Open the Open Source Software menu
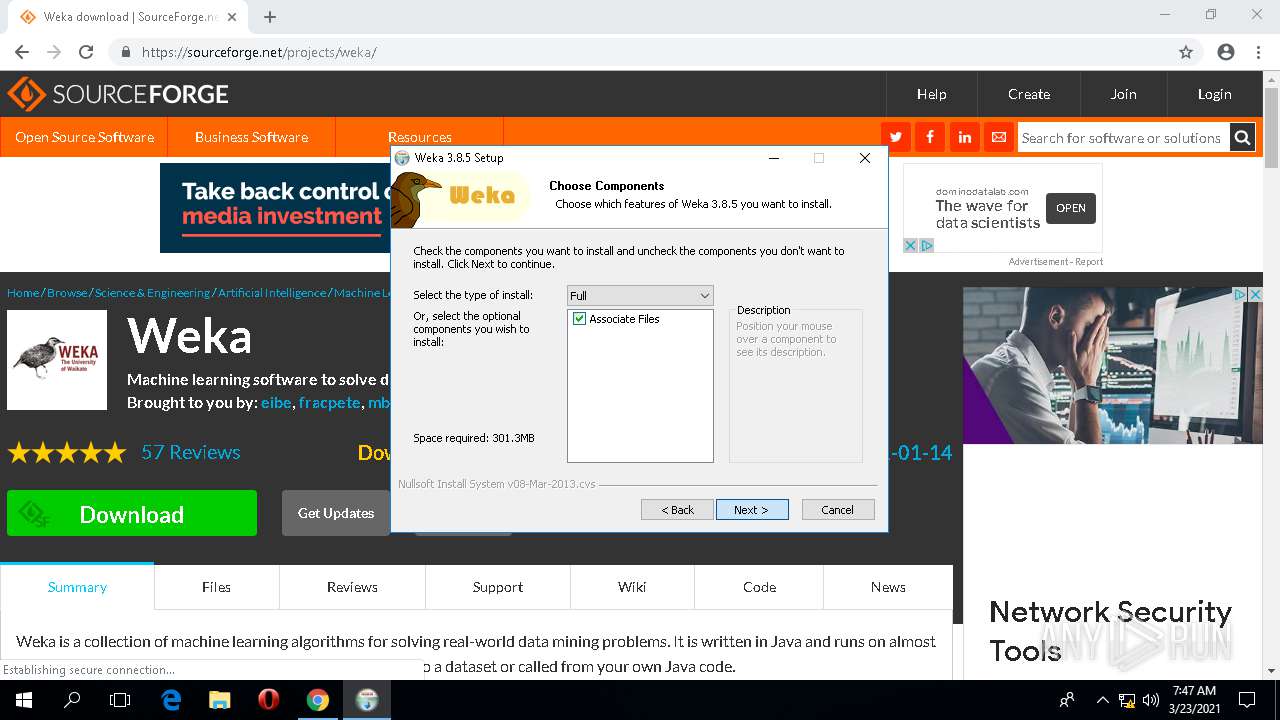 pyautogui.click(x=84, y=137)
